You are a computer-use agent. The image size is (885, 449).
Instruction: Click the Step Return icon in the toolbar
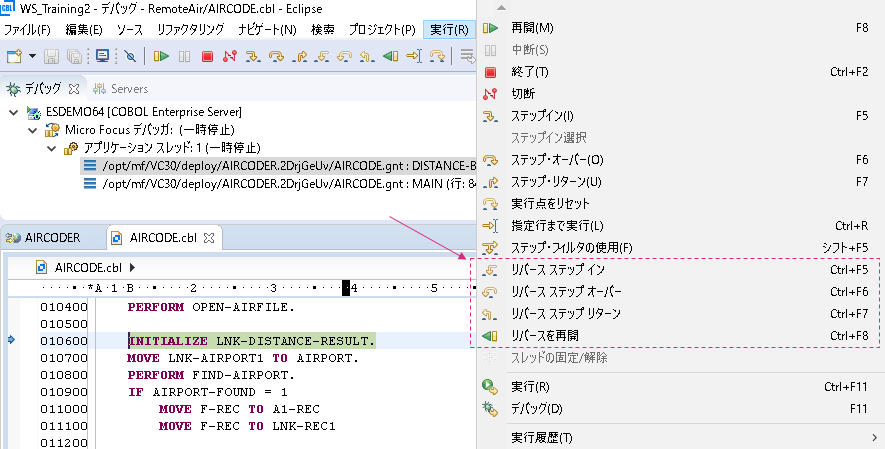point(299,56)
